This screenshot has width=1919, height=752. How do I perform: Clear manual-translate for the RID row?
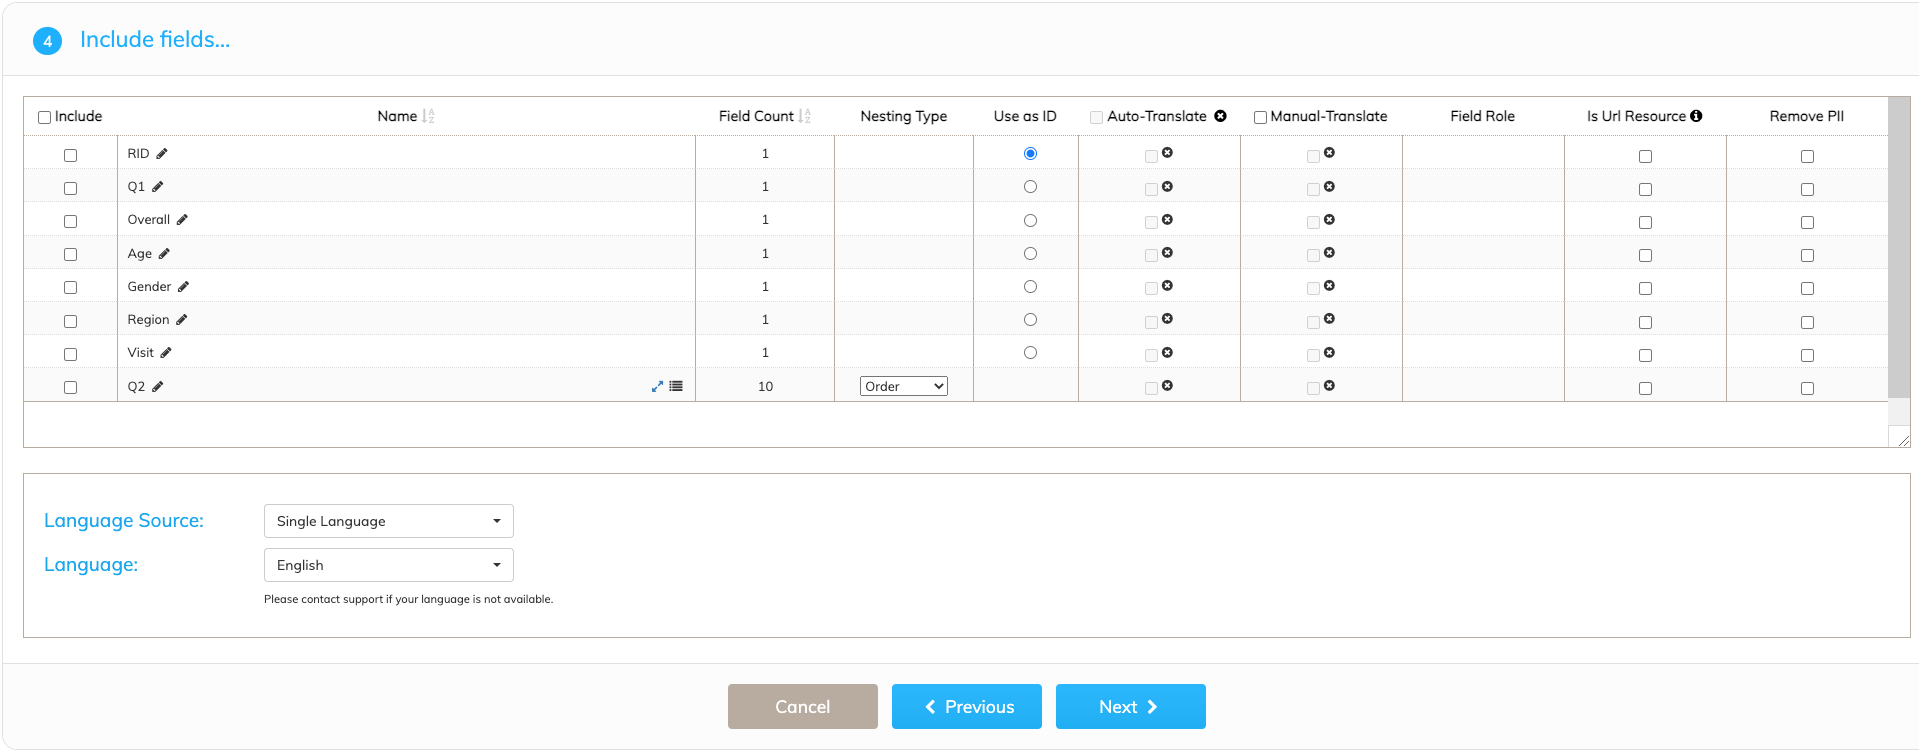(1329, 153)
